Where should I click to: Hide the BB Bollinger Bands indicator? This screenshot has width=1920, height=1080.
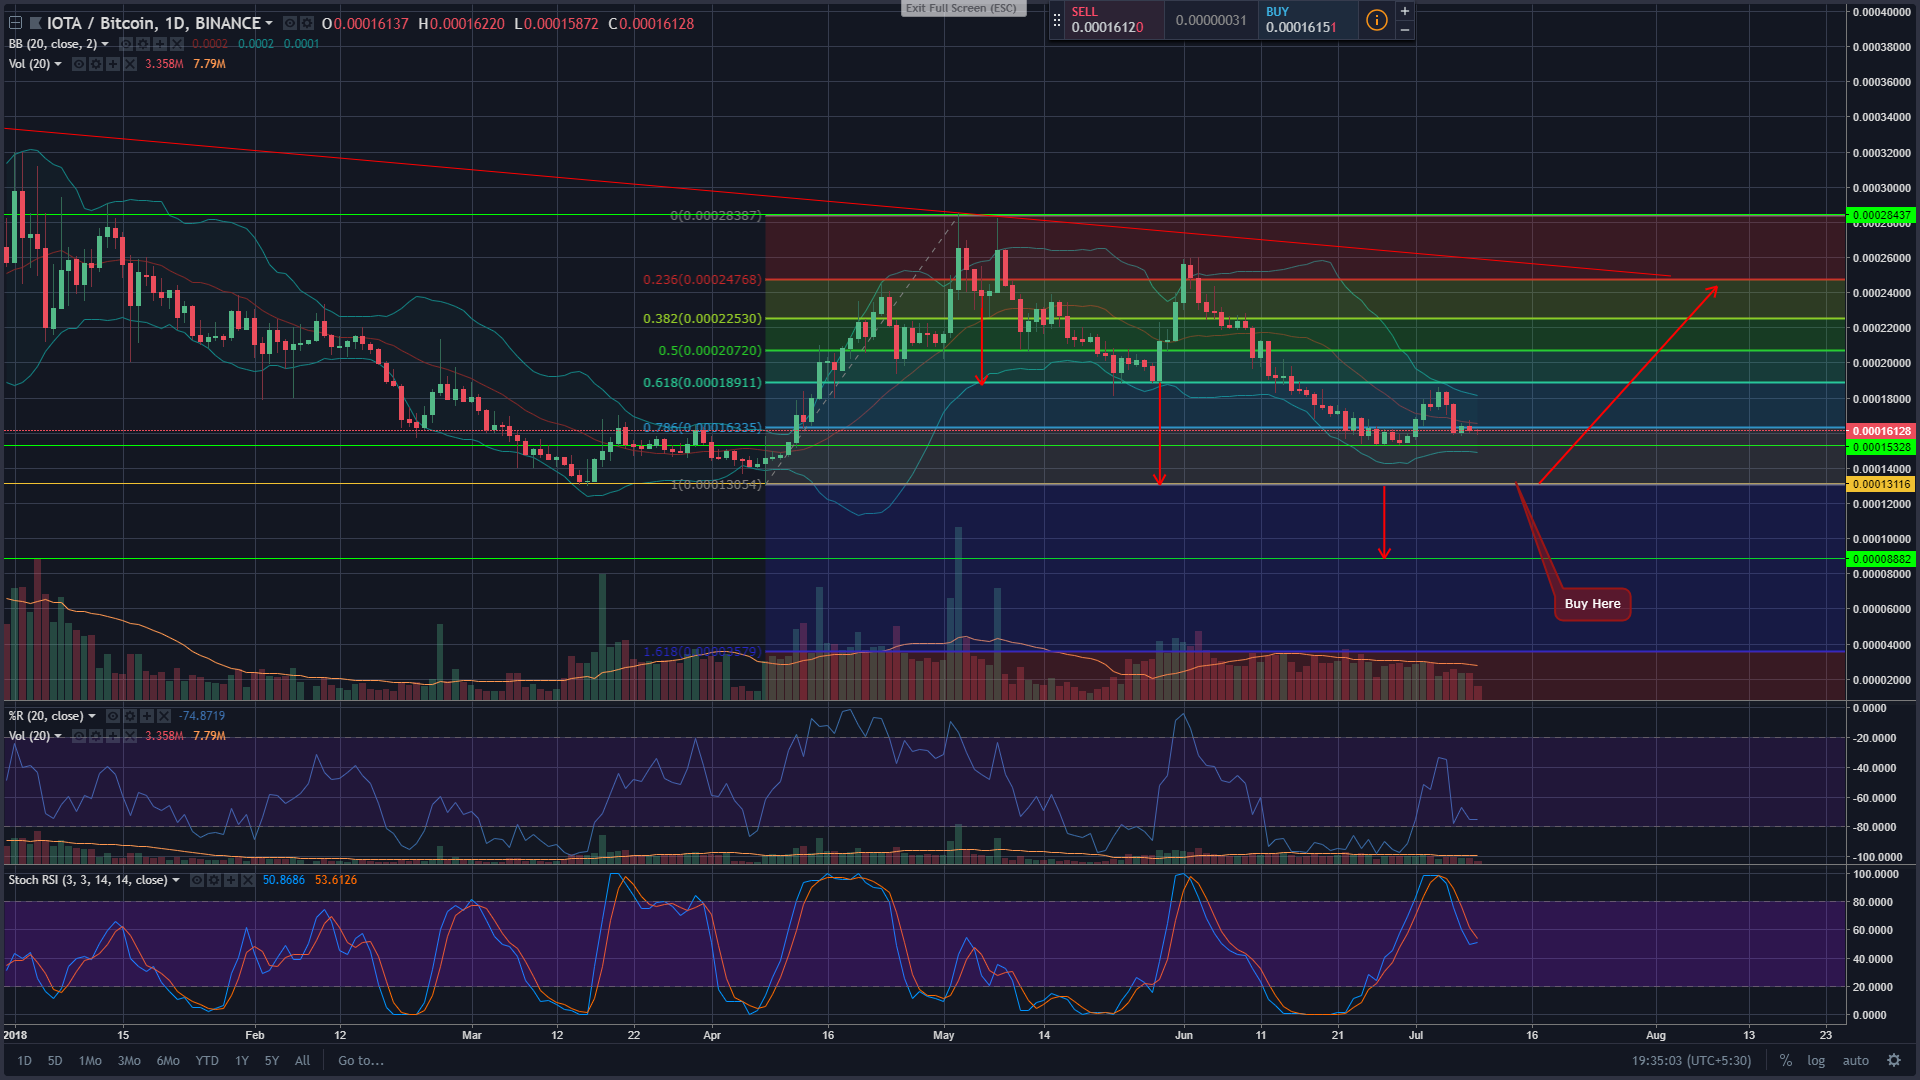[126, 44]
